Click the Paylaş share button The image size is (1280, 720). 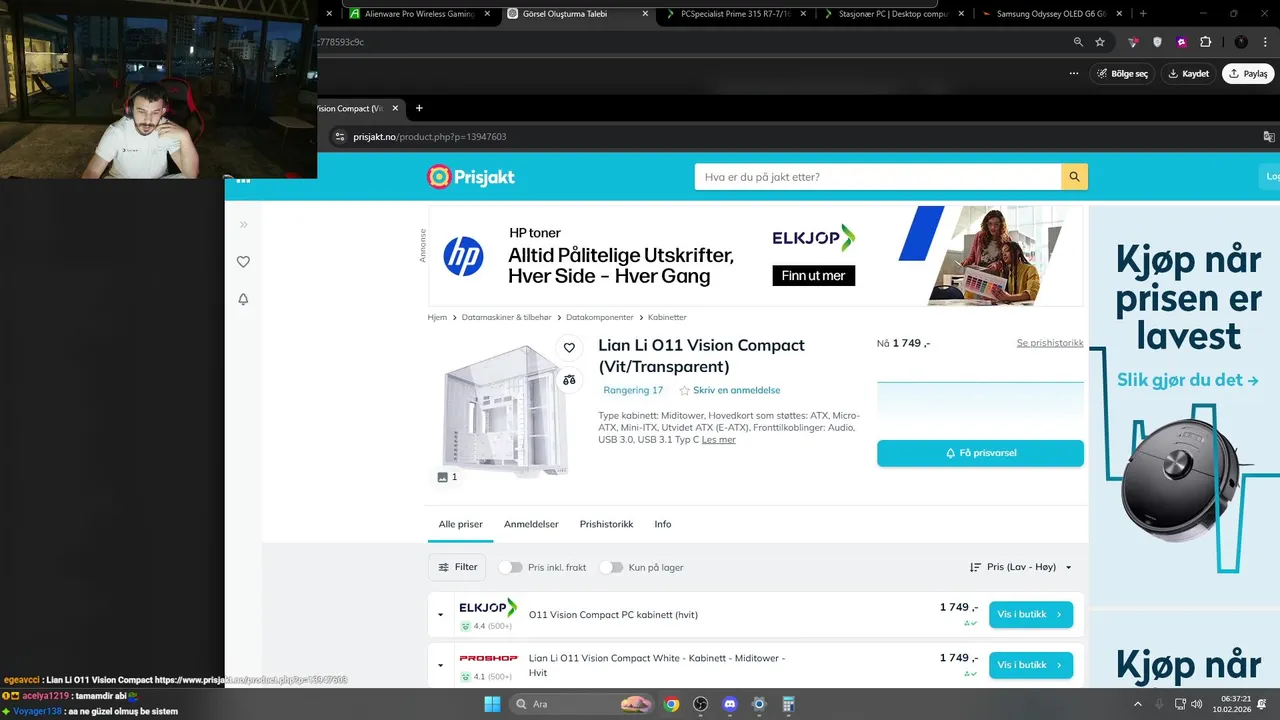coord(1248,73)
